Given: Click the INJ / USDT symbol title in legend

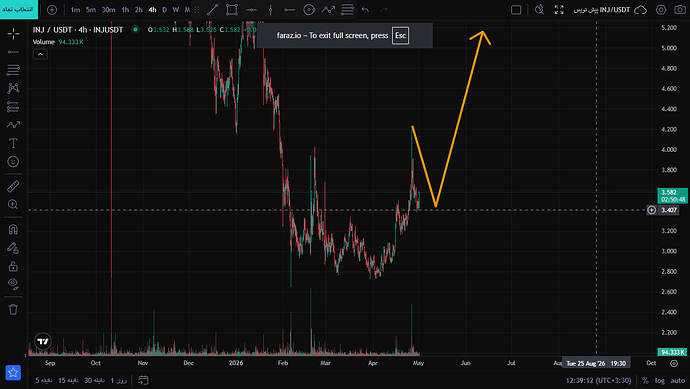Looking at the screenshot, I should [x=78, y=29].
